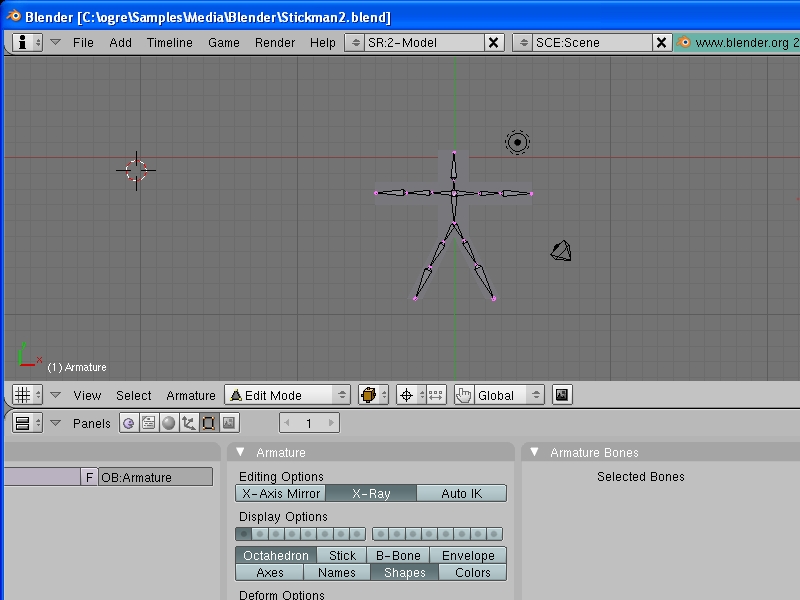Open the Help menu
Image resolution: width=800 pixels, height=600 pixels.
[x=322, y=42]
